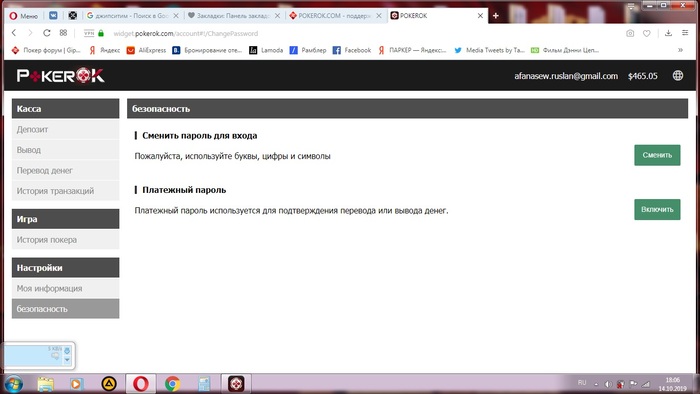Open the AIMP taskbar icon

coord(108,383)
